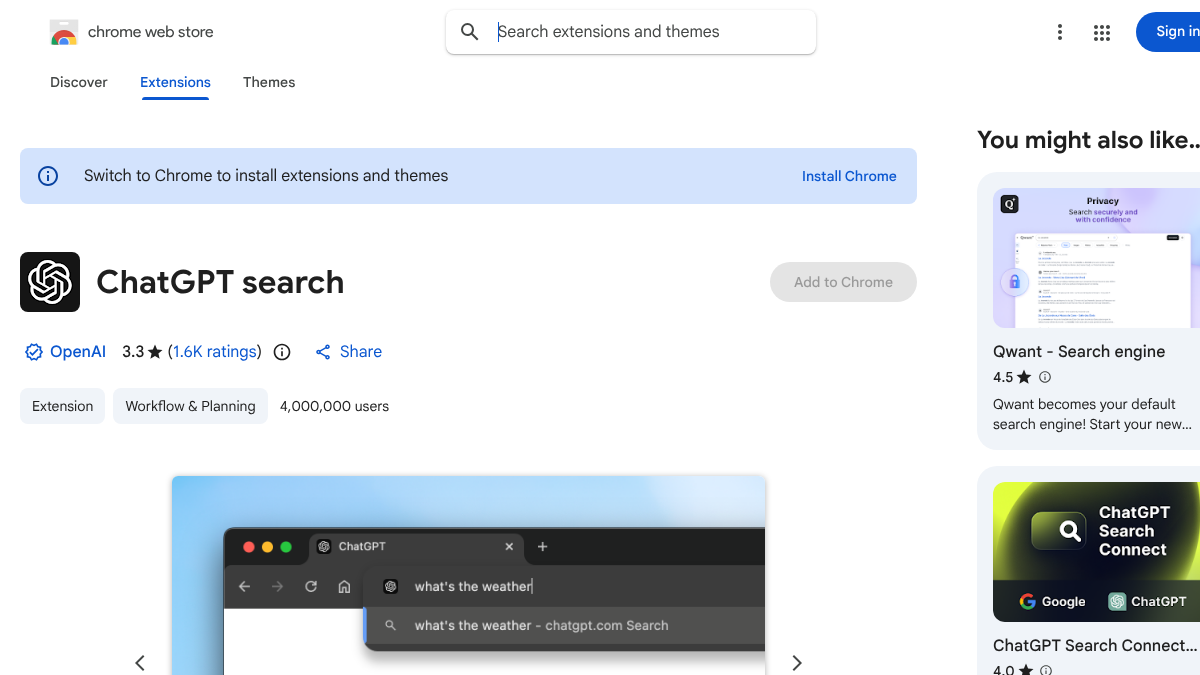Open the 1.6K ratings link
The height and width of the screenshot is (675, 1200).
(215, 352)
